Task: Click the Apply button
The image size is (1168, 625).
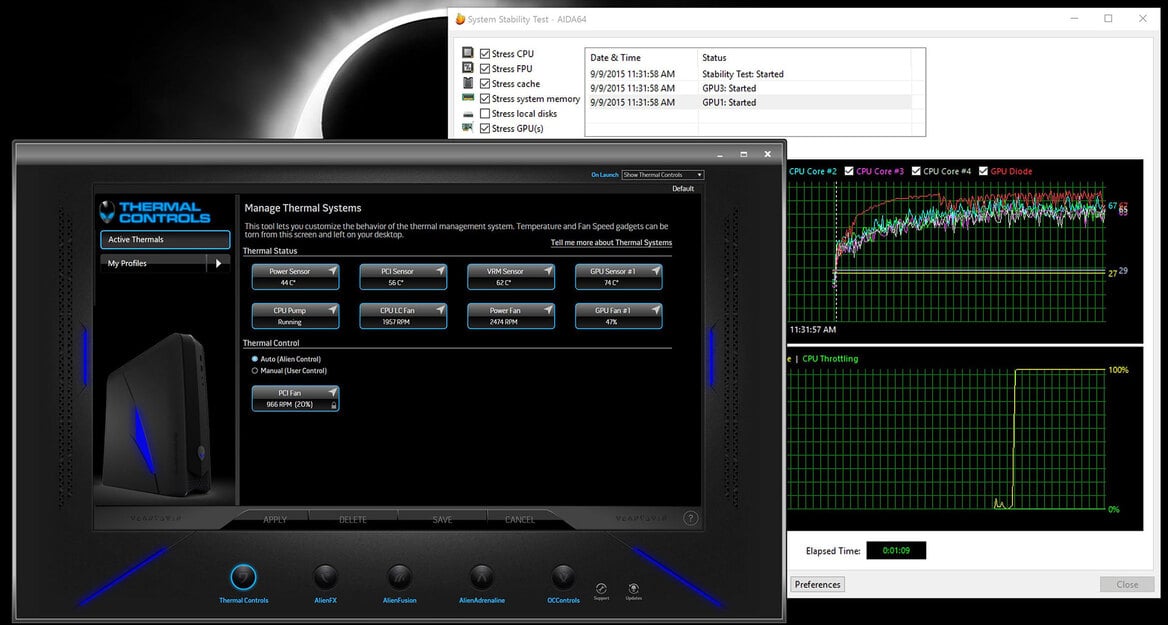Action: (275, 519)
